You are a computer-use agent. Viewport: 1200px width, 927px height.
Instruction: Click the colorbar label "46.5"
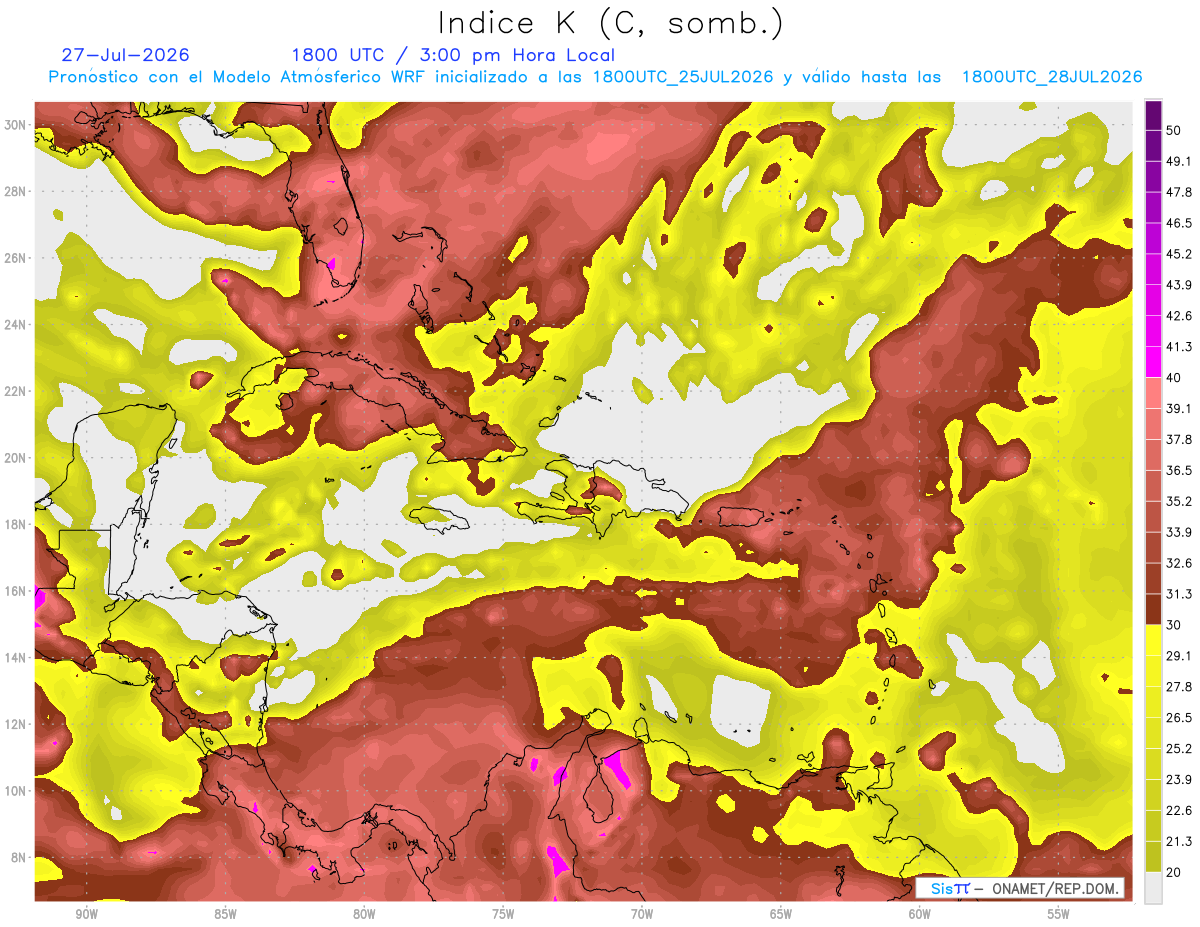pyautogui.click(x=1179, y=223)
